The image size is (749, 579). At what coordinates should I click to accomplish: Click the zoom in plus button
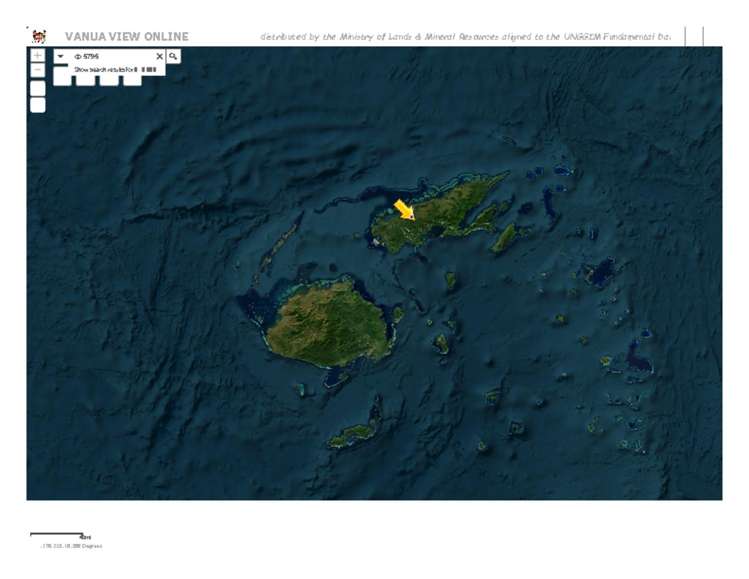pos(37,56)
